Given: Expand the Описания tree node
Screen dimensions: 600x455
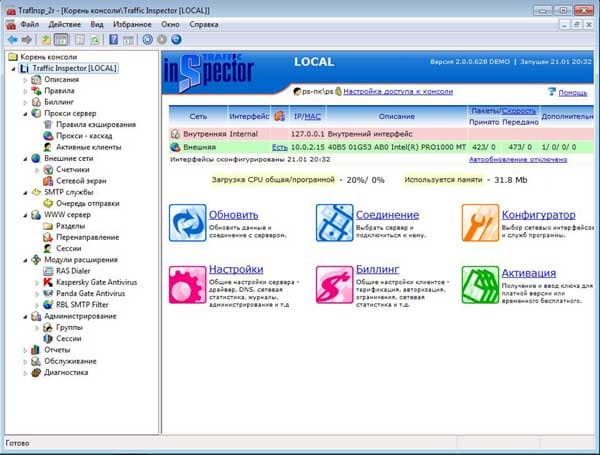Looking at the screenshot, I should (x=25, y=80).
